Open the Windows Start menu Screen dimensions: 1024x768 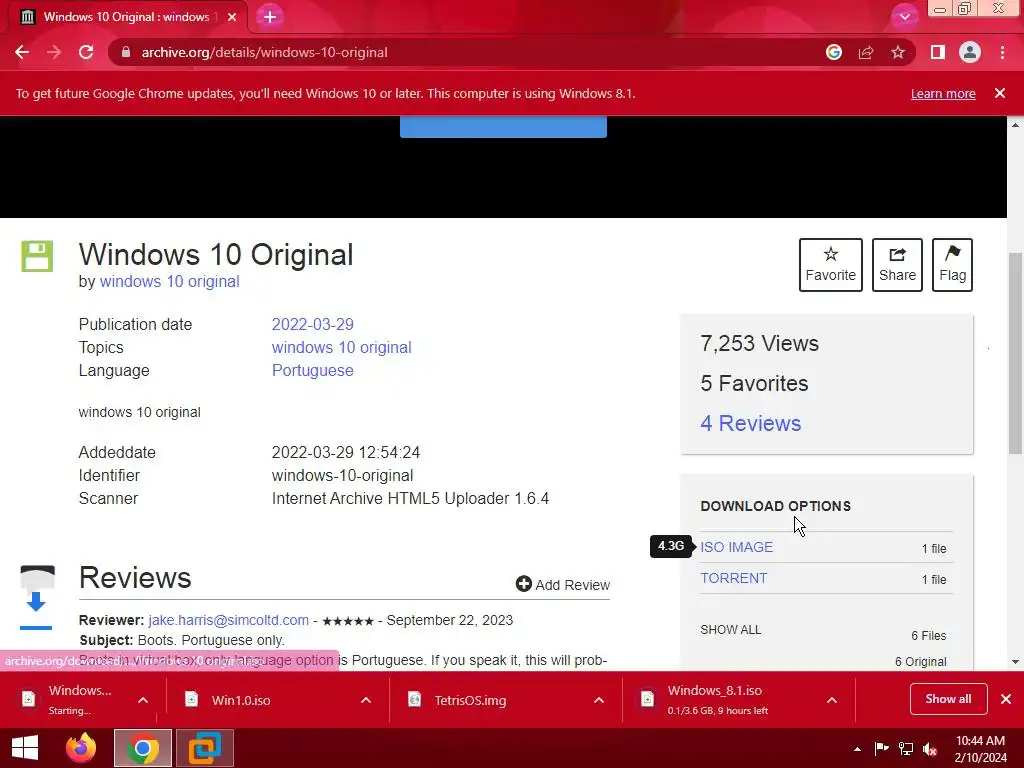pos(25,748)
